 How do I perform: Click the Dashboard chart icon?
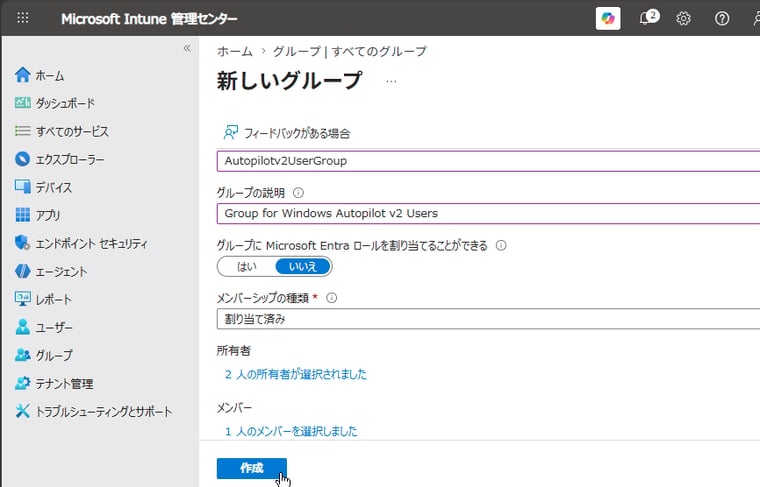pyautogui.click(x=22, y=103)
